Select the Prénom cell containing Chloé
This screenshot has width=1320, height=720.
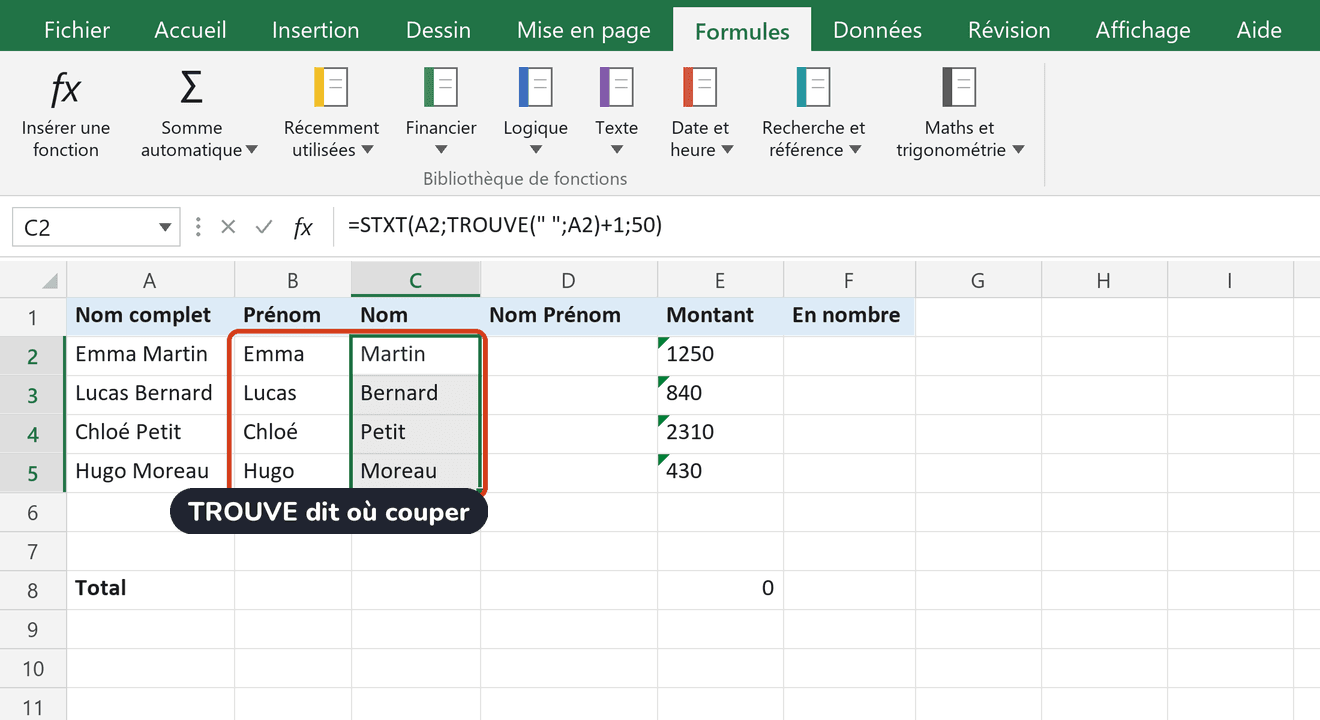(292, 433)
